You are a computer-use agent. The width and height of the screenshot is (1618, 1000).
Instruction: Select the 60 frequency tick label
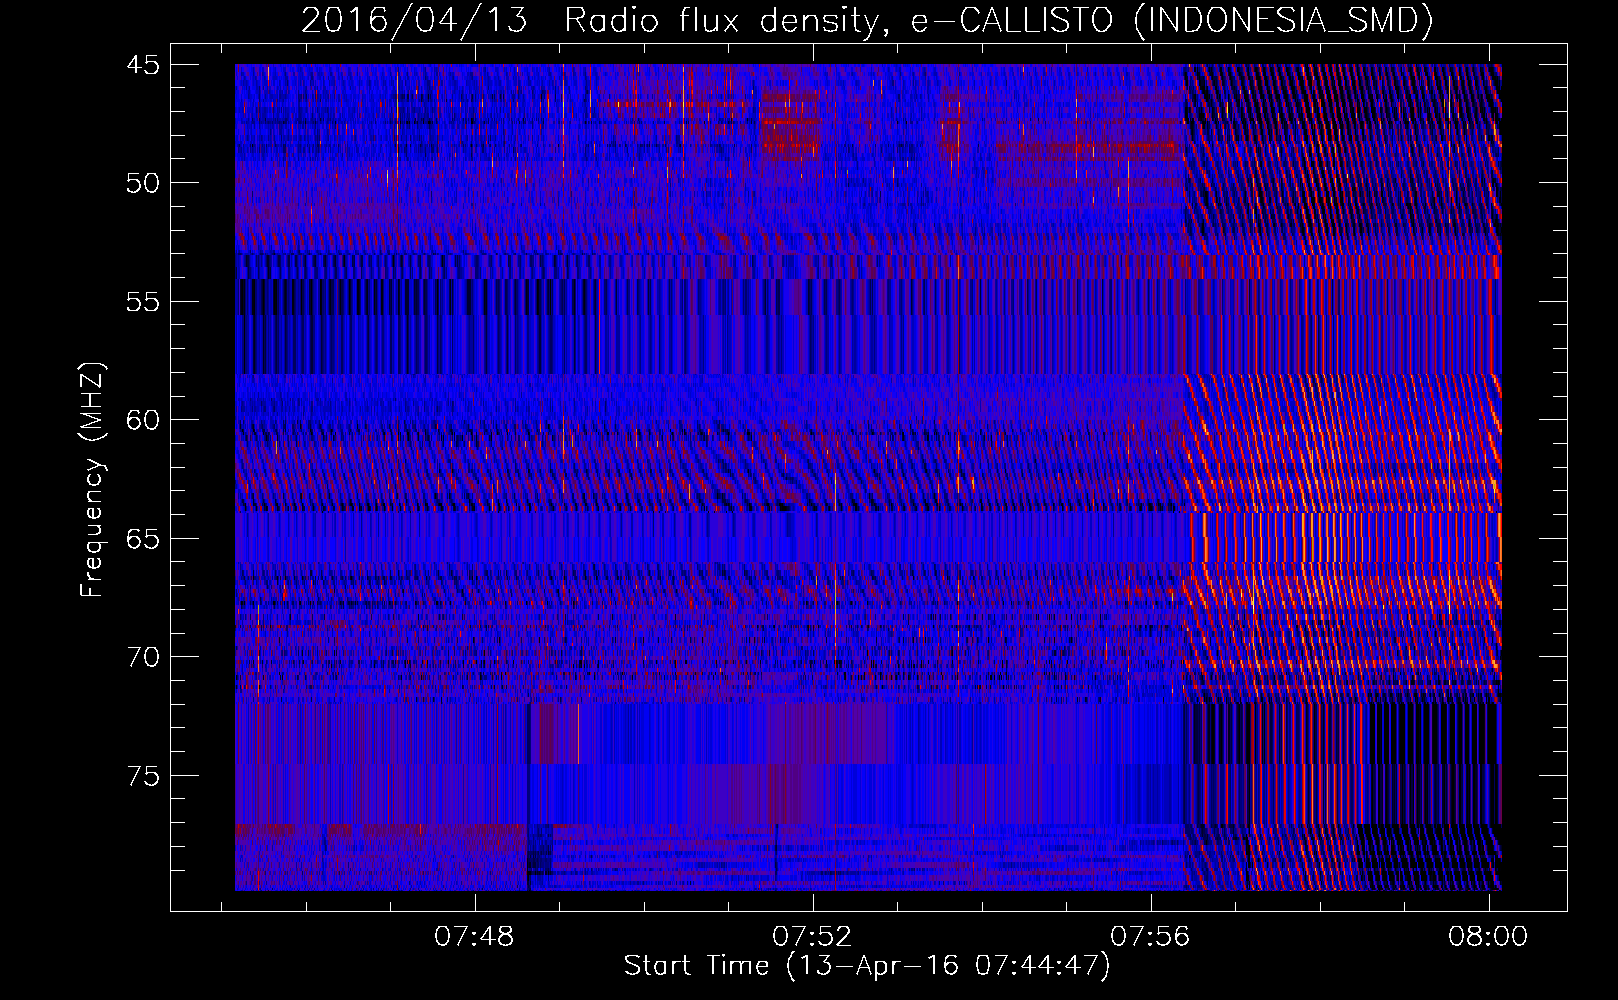point(142,421)
